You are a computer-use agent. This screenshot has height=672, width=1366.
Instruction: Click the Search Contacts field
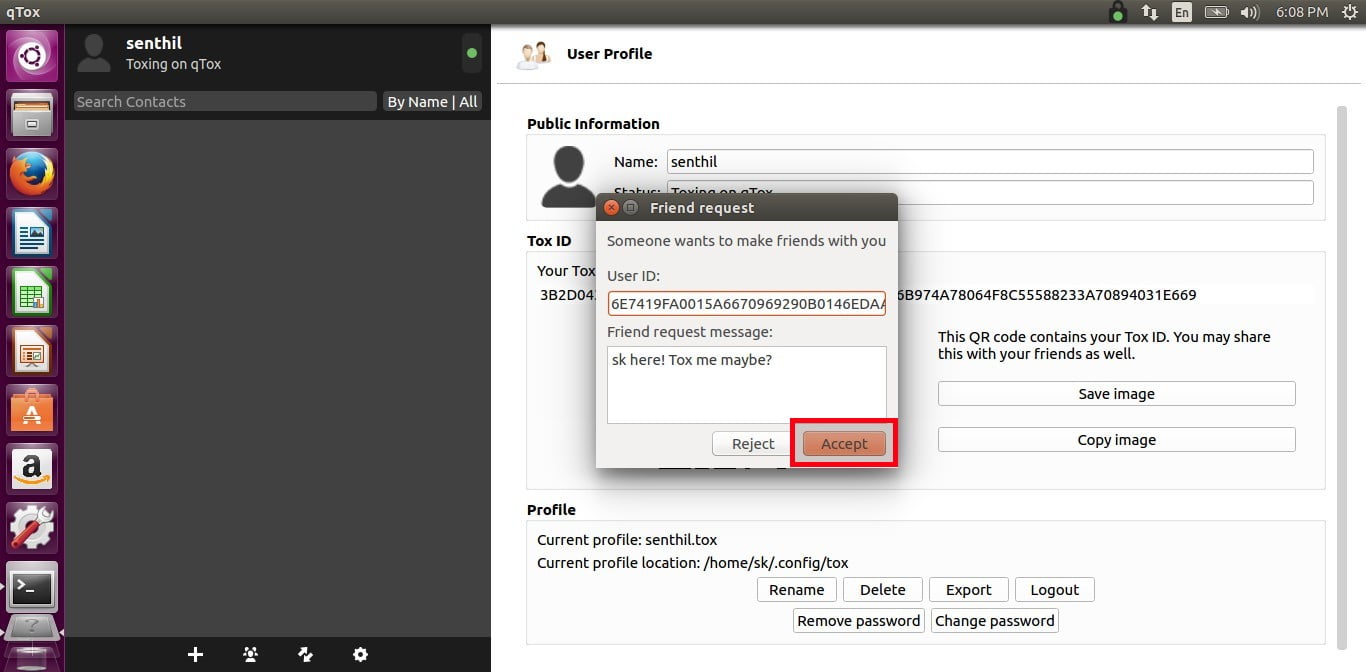click(225, 102)
